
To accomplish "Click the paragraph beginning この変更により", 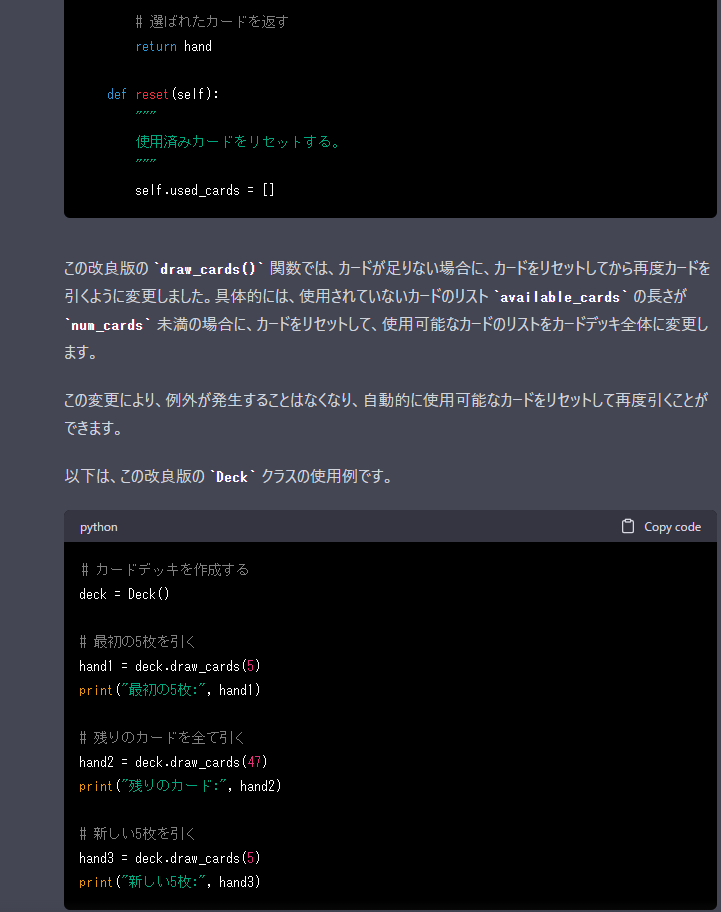I will [386, 414].
